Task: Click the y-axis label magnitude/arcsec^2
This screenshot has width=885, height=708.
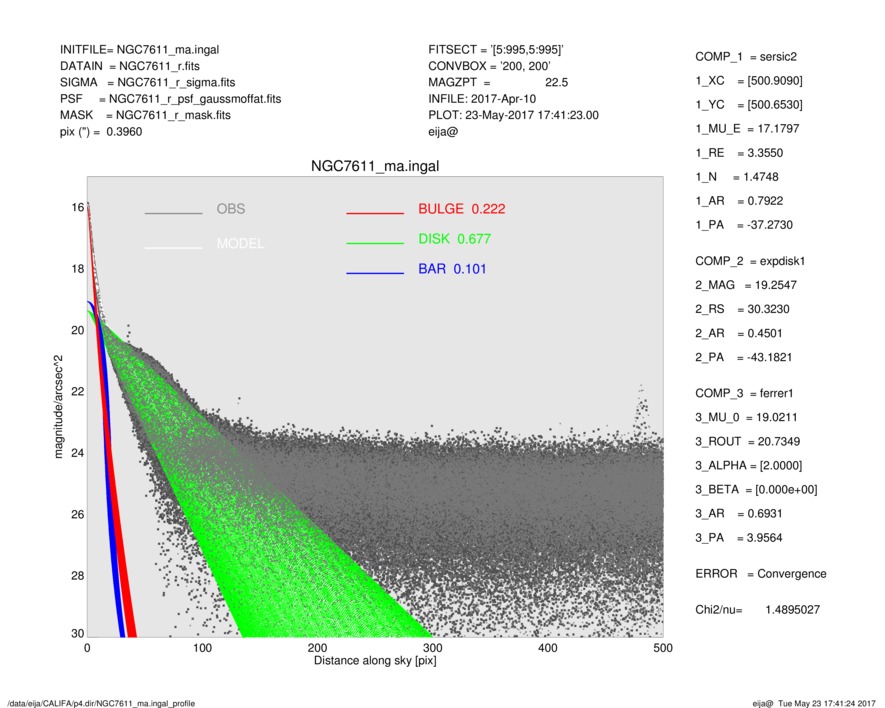Action: pos(59,407)
